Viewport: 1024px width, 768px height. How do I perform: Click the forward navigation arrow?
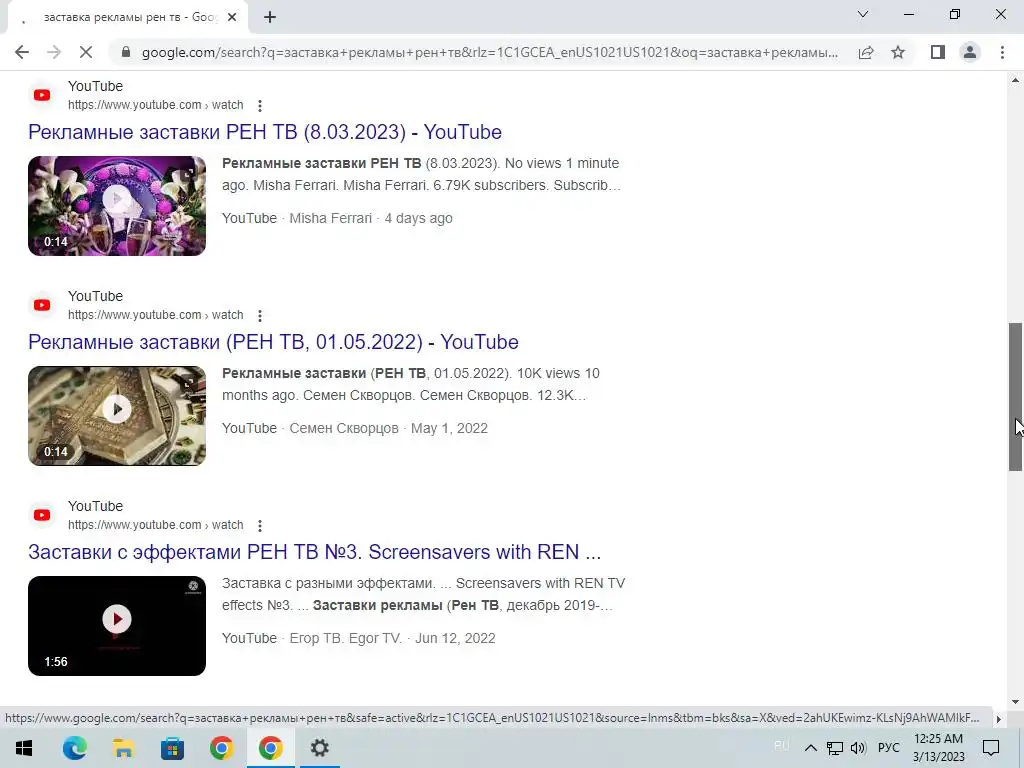[54, 52]
